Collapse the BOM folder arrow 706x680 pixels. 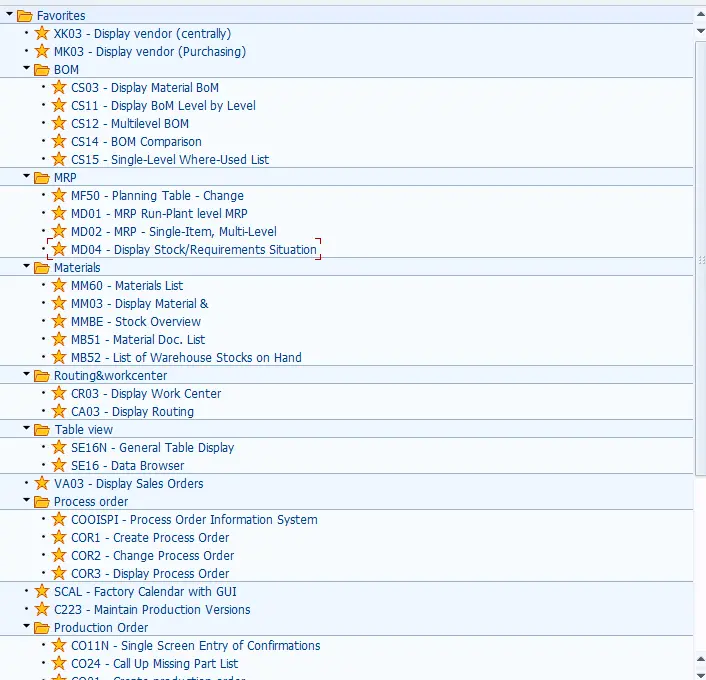[27, 69]
